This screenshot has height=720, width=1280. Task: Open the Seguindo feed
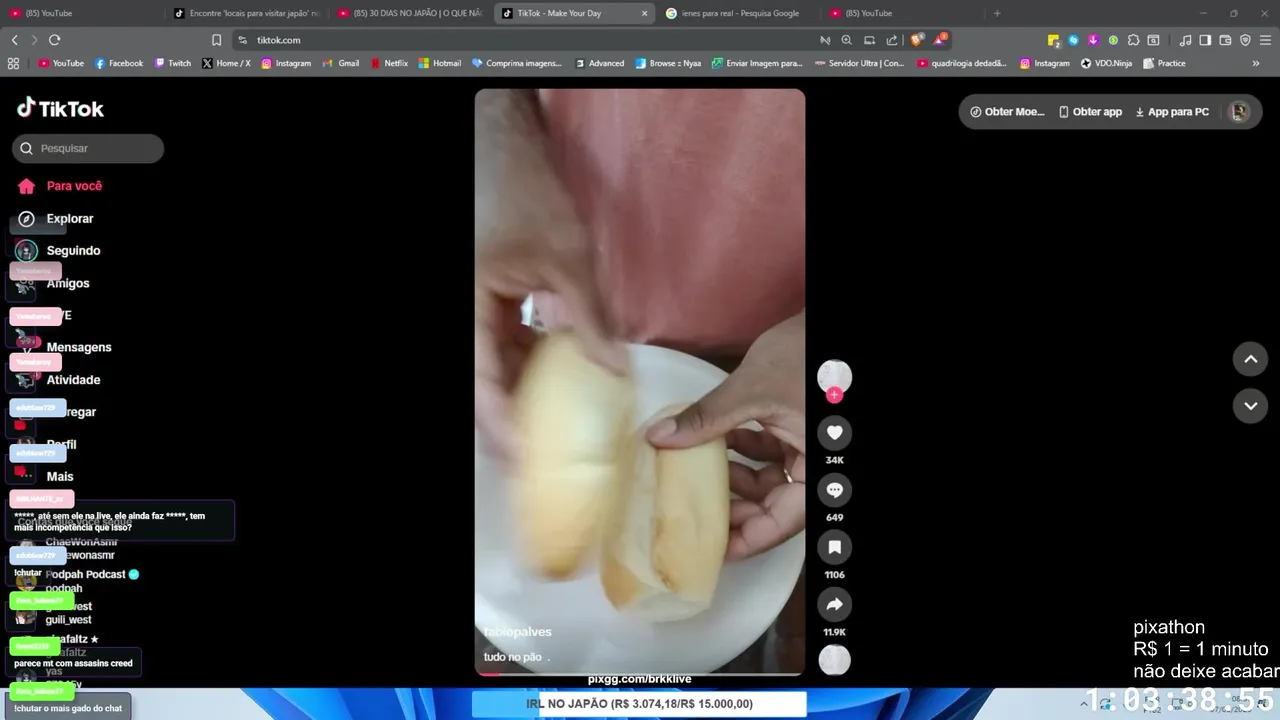pos(60,251)
